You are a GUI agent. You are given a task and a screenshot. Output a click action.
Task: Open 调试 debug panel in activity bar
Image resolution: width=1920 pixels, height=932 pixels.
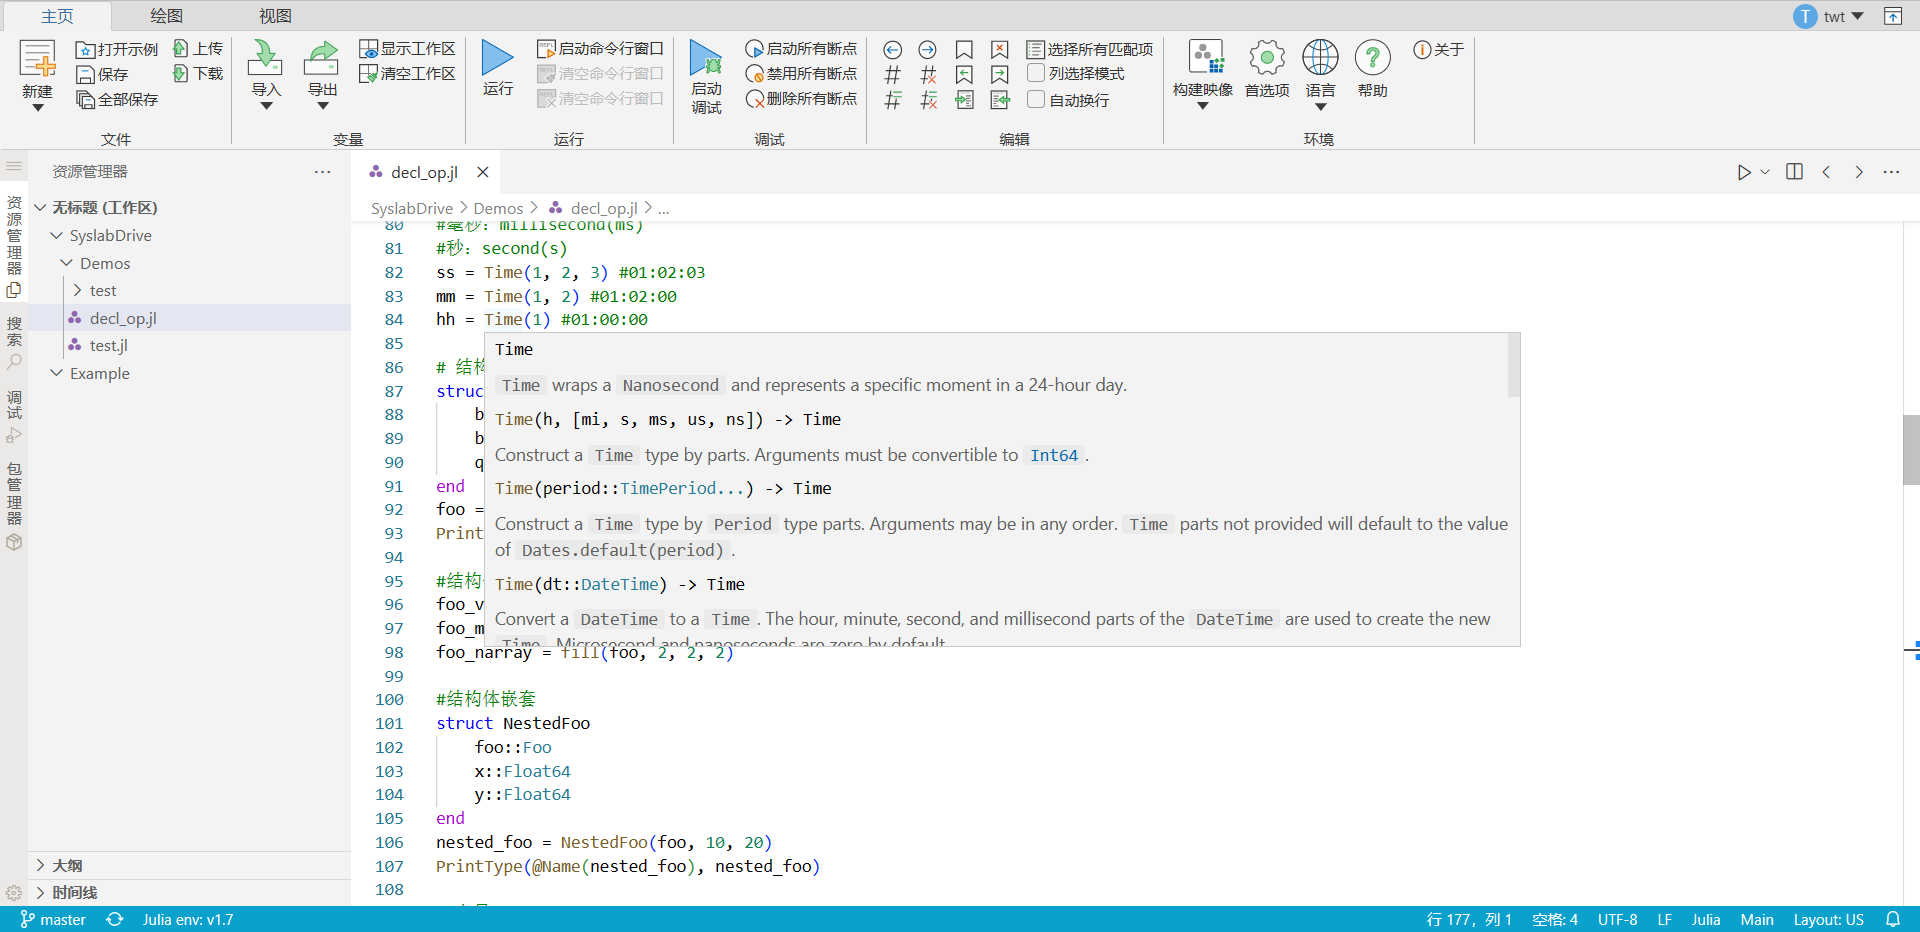(x=14, y=417)
